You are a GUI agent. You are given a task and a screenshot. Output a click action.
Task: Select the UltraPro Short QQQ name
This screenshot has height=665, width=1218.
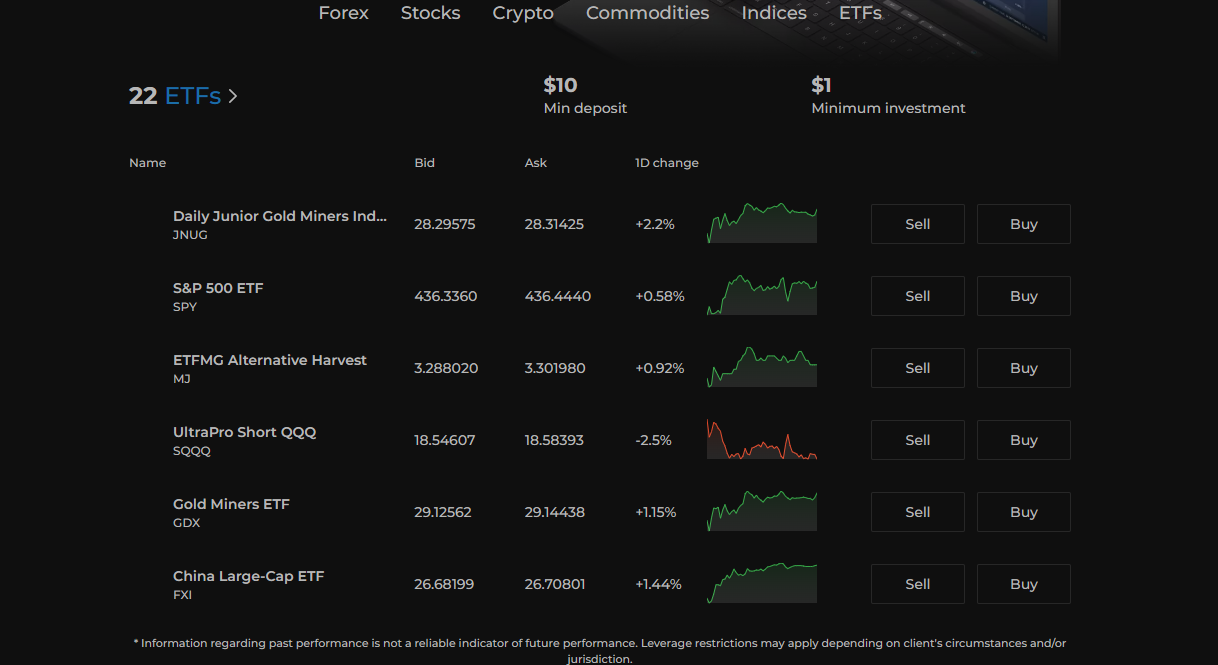(244, 432)
